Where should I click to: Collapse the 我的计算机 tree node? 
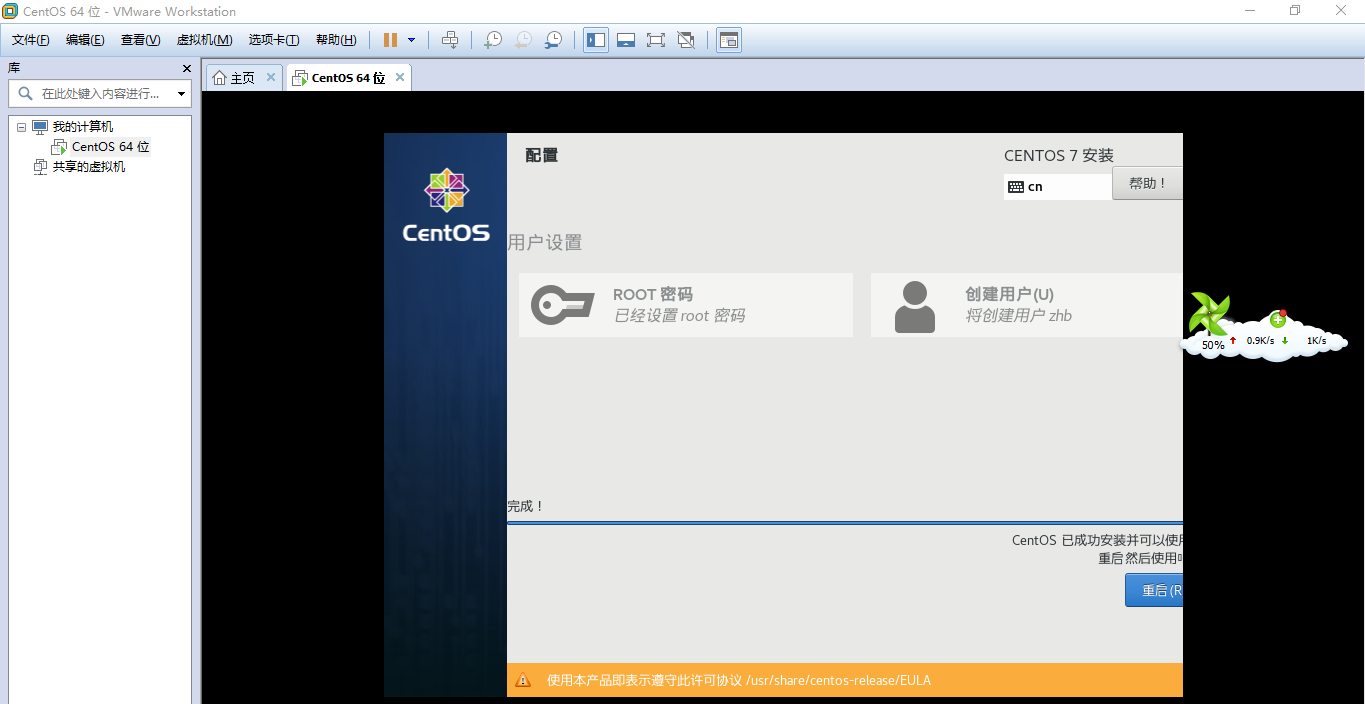click(21, 127)
